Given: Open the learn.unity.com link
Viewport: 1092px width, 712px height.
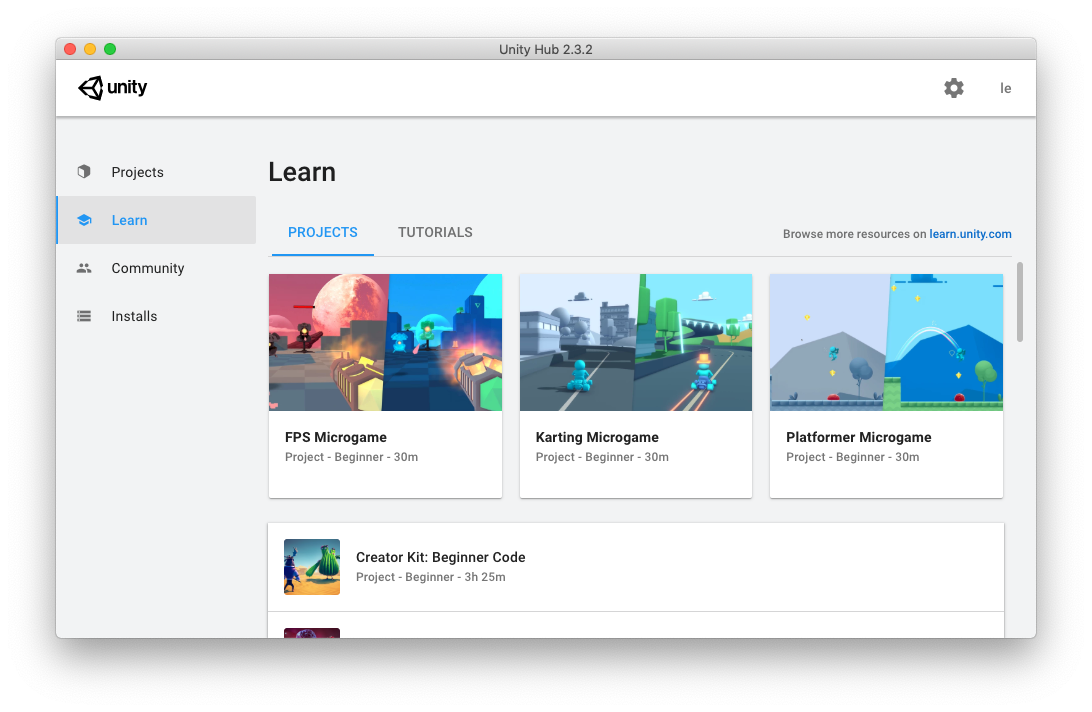Looking at the screenshot, I should coord(970,233).
